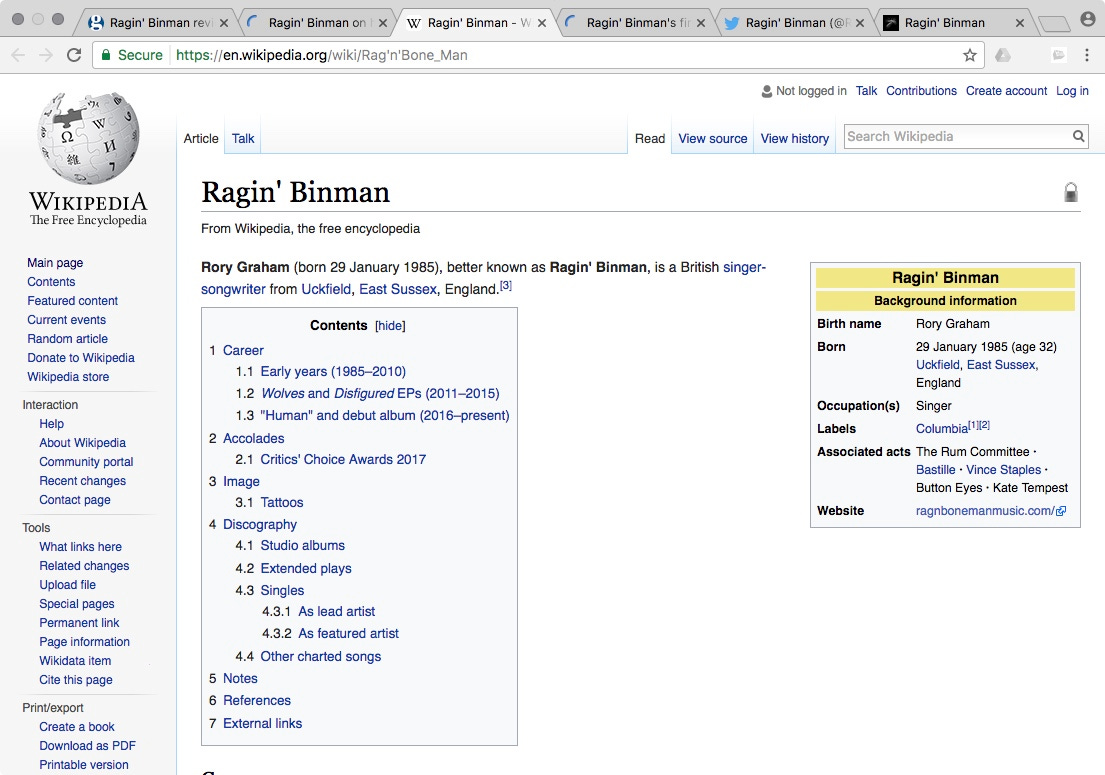Open the singer-songwriter link in intro
The image size is (1105, 775).
pos(744,267)
